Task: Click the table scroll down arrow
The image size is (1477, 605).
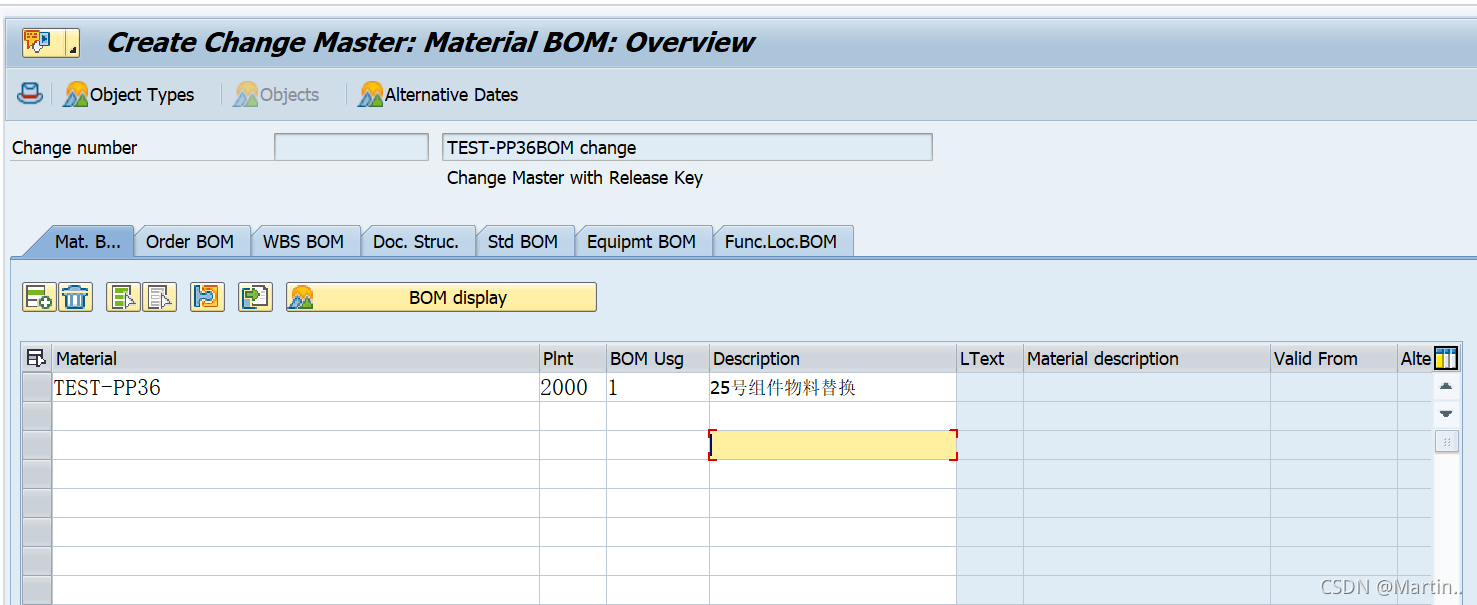Action: pos(1446,413)
